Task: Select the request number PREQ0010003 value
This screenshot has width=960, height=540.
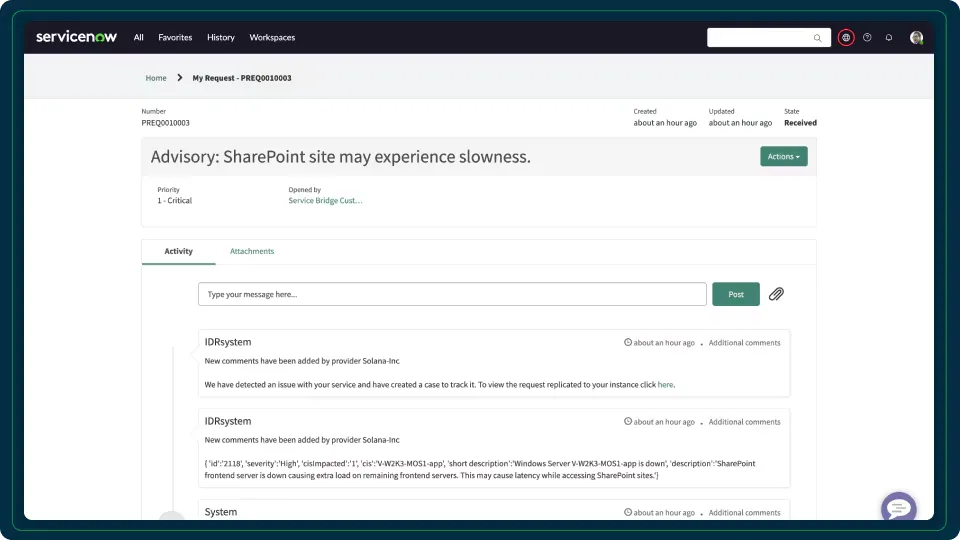Action: click(x=165, y=122)
